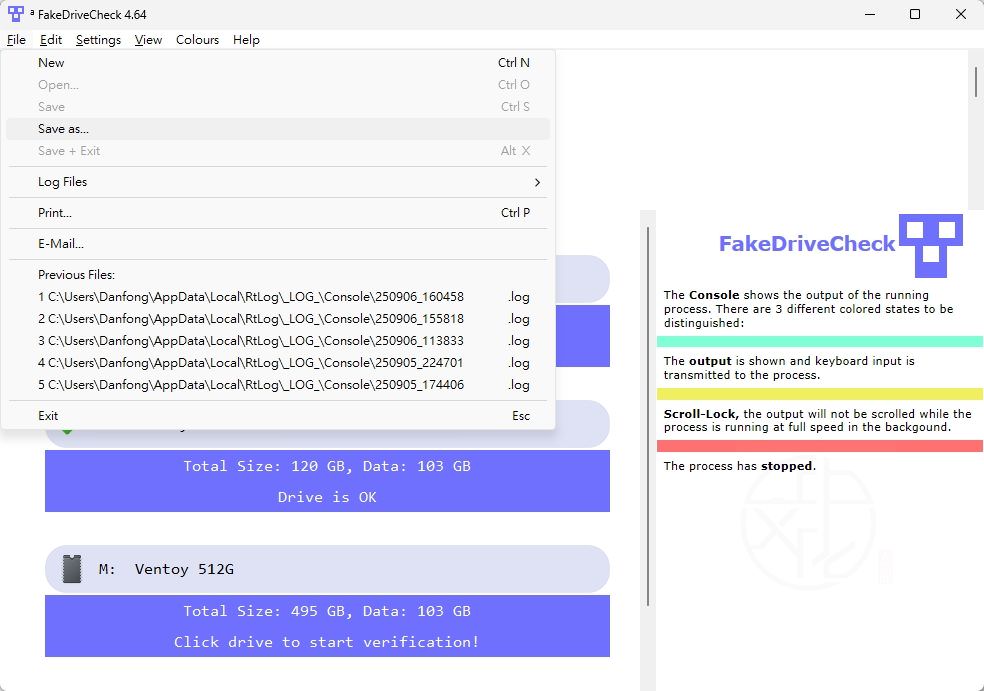
Task: Click 'Total Size: 495 GB, Data: 103 GB'
Action: coord(327,611)
